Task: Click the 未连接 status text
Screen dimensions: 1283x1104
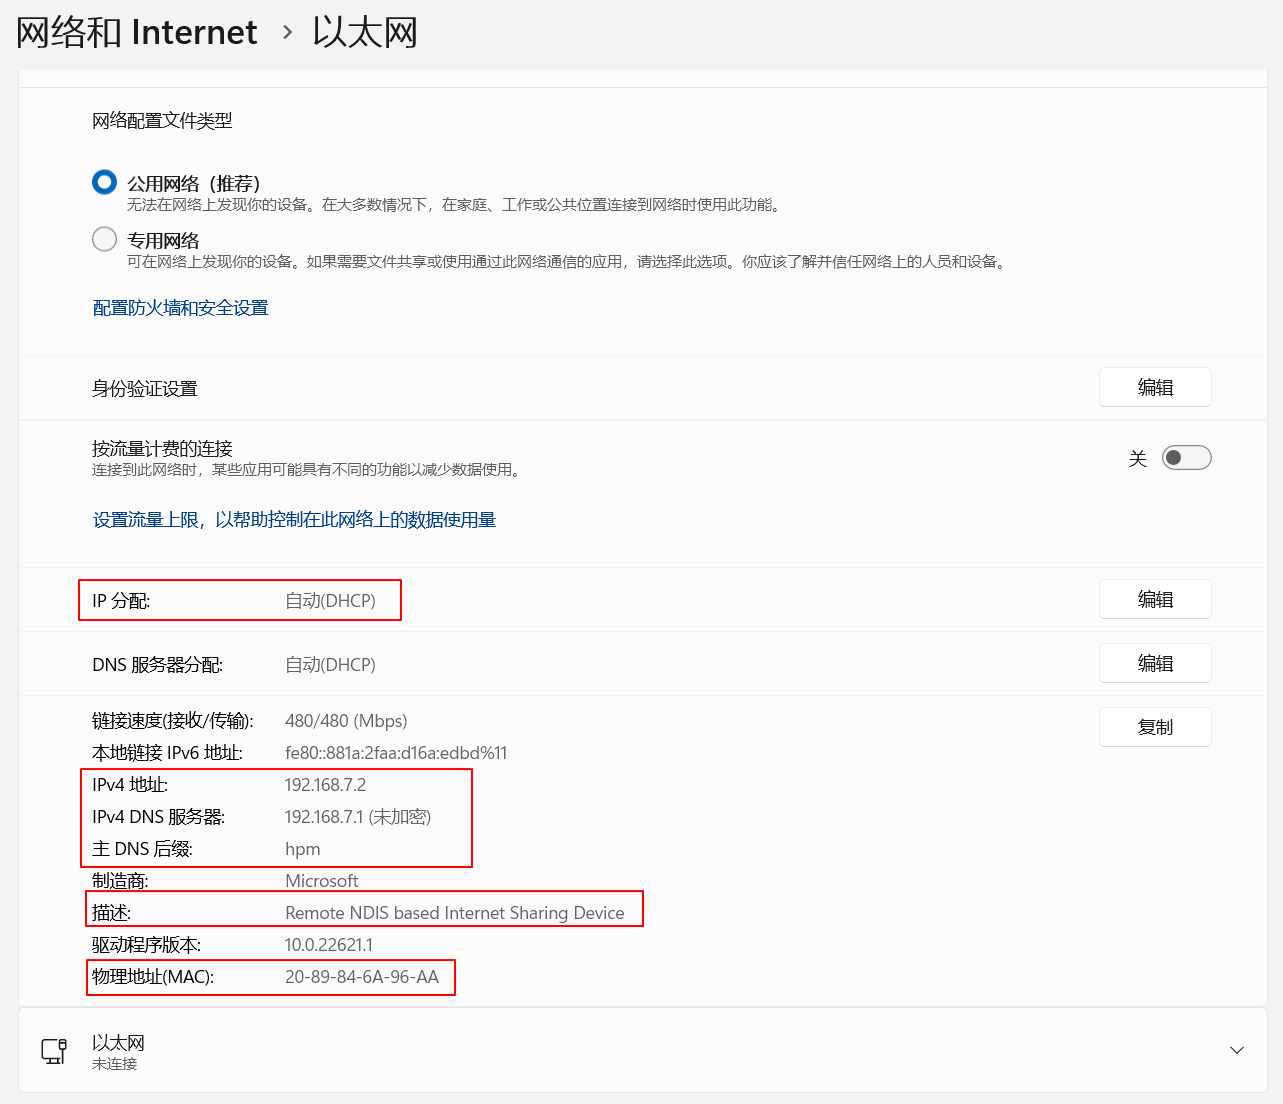Action: pos(115,1064)
